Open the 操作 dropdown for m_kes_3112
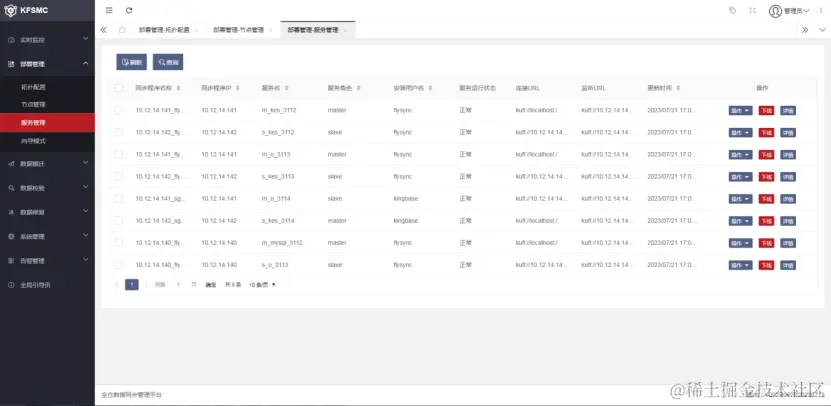 tap(740, 111)
